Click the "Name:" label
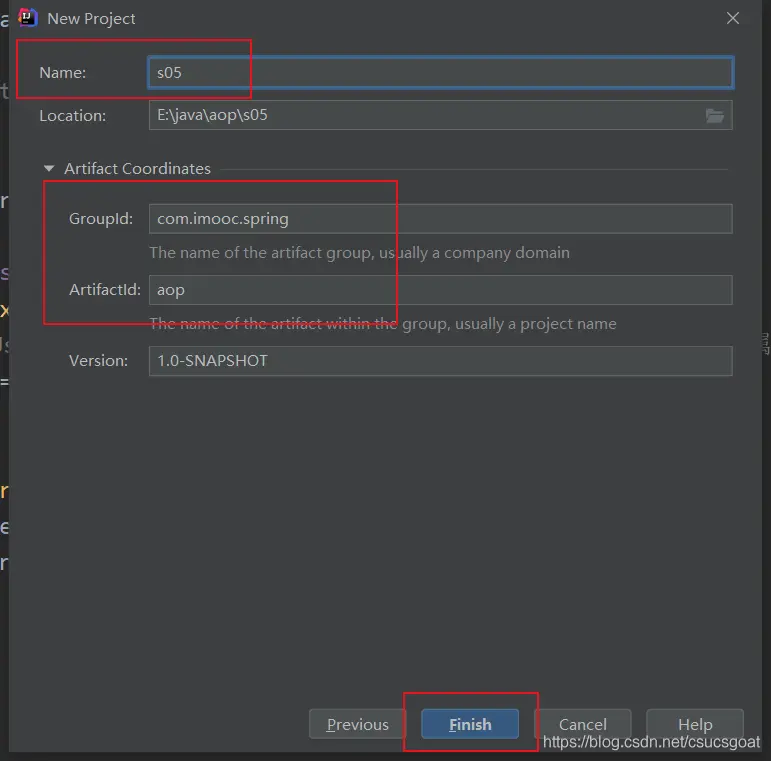Viewport: 771px width, 761px height. tap(63, 72)
